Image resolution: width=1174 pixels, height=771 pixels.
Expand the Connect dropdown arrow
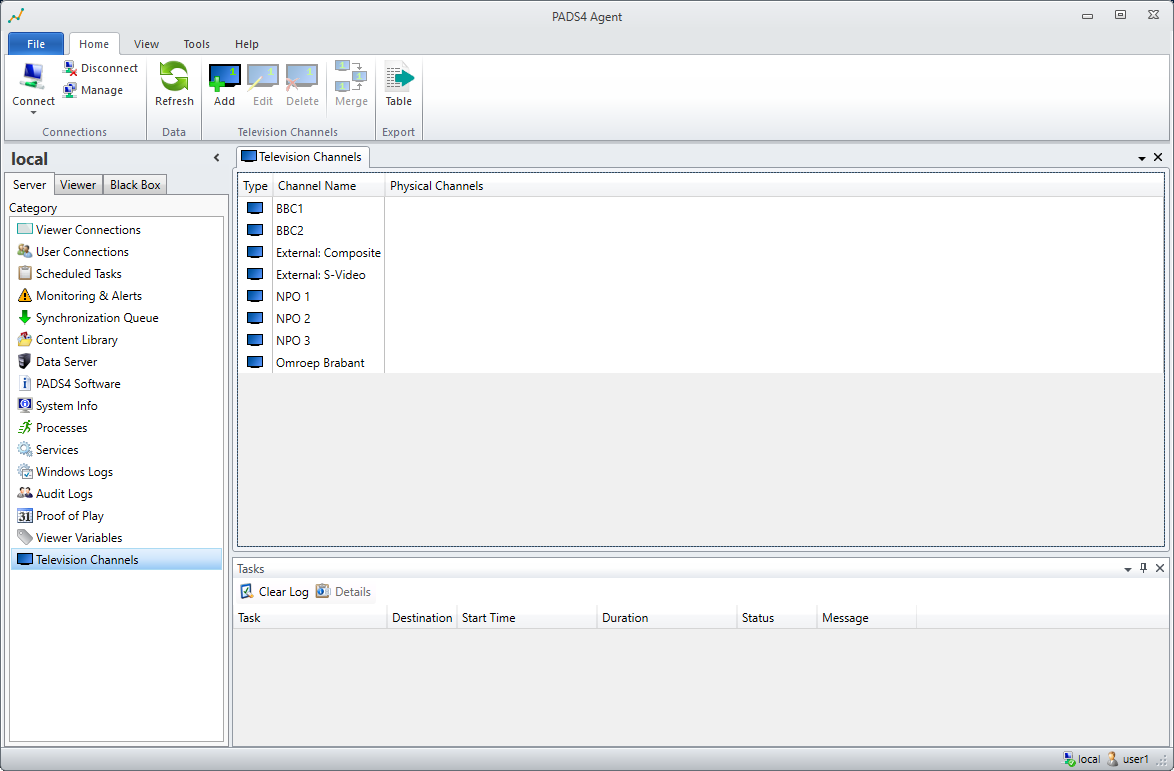[x=33, y=113]
